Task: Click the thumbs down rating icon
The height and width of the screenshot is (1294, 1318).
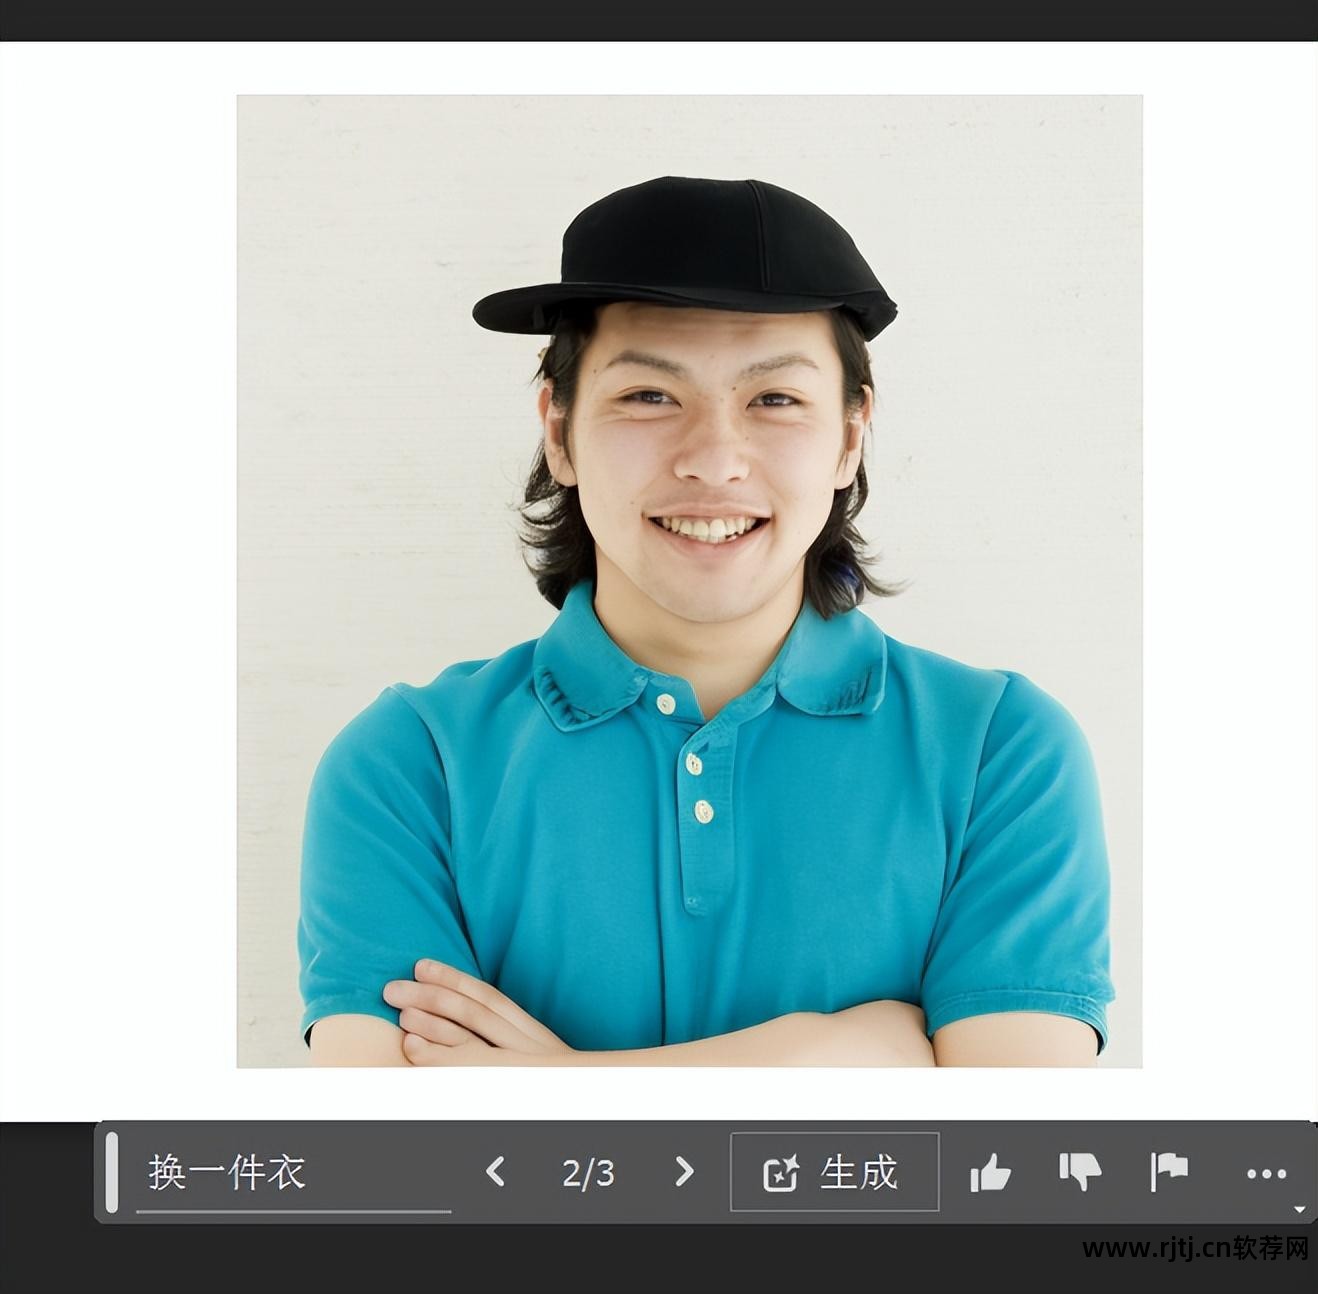Action: click(1080, 1172)
